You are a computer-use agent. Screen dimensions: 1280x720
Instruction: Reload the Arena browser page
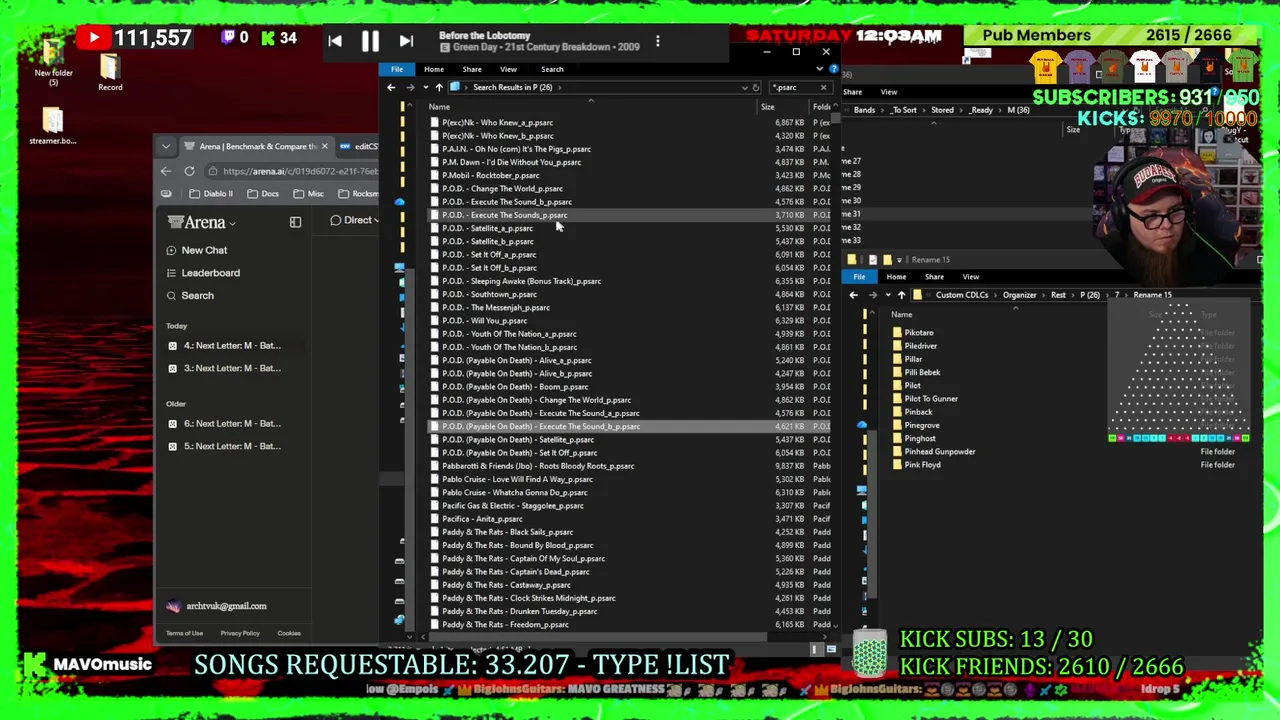pyautogui.click(x=189, y=171)
